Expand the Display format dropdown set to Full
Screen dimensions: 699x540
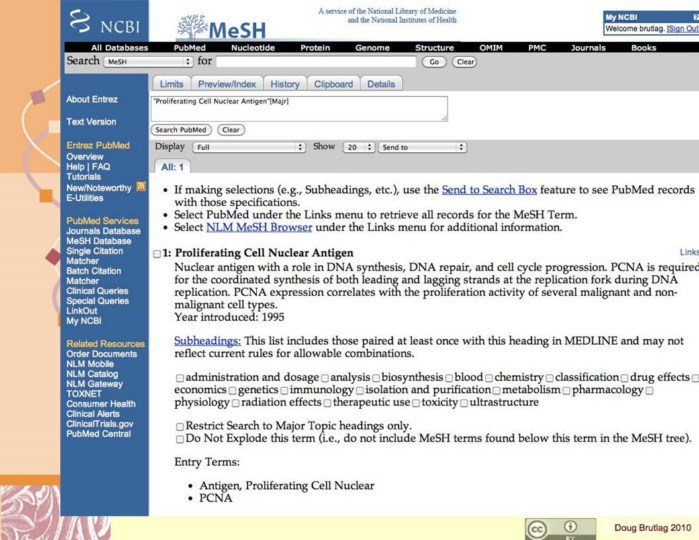(x=245, y=147)
